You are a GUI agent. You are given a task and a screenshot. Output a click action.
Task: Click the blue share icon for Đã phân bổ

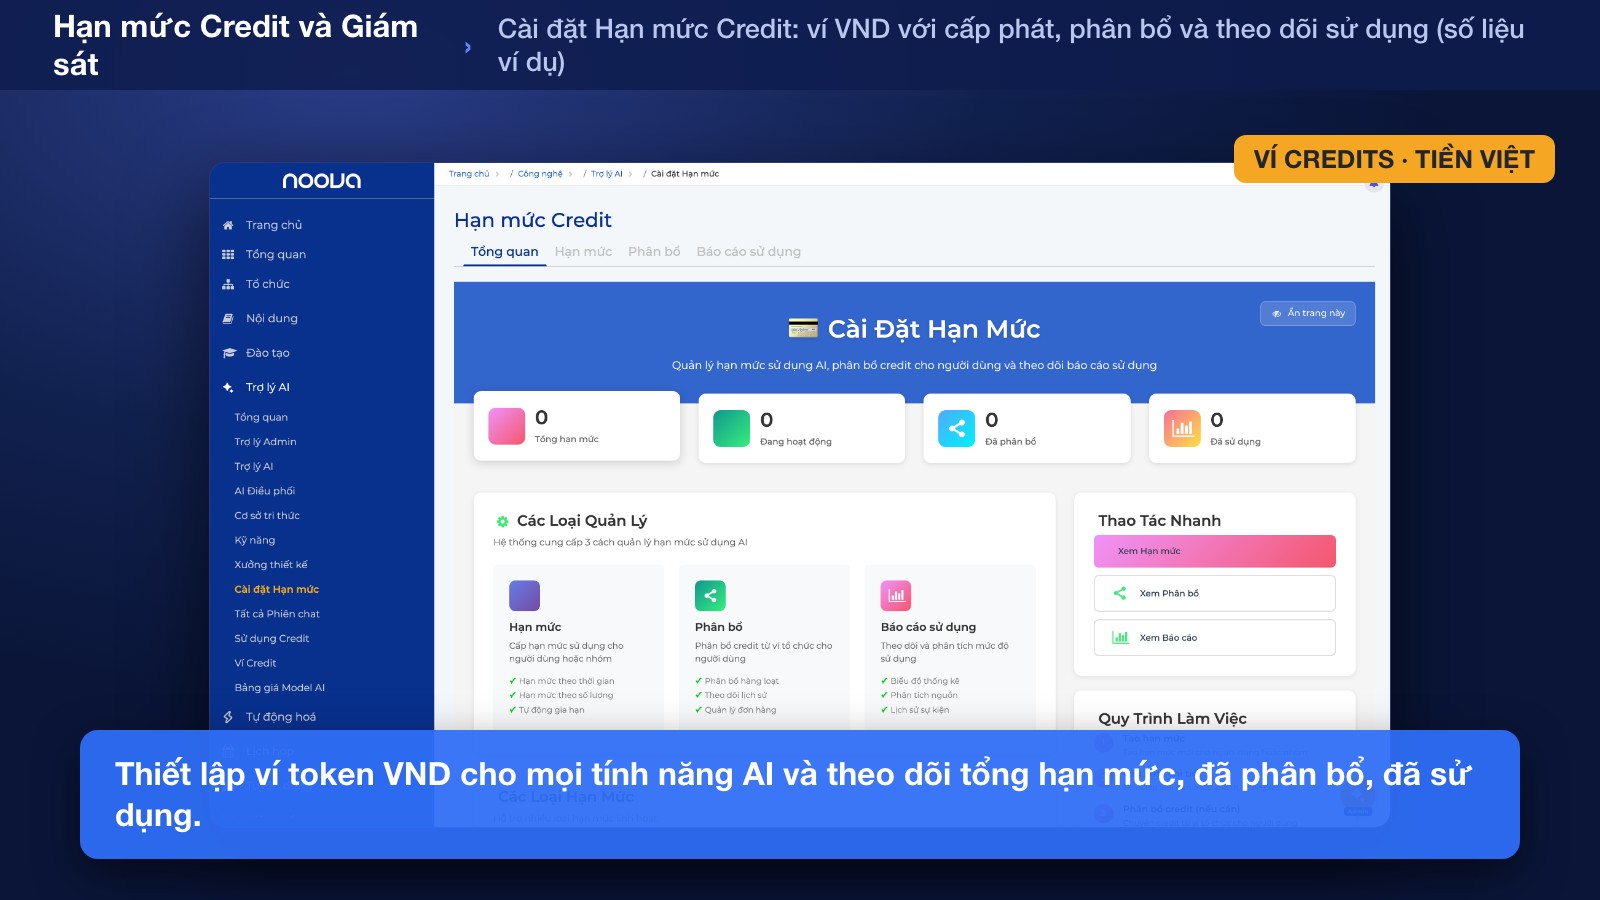(956, 428)
